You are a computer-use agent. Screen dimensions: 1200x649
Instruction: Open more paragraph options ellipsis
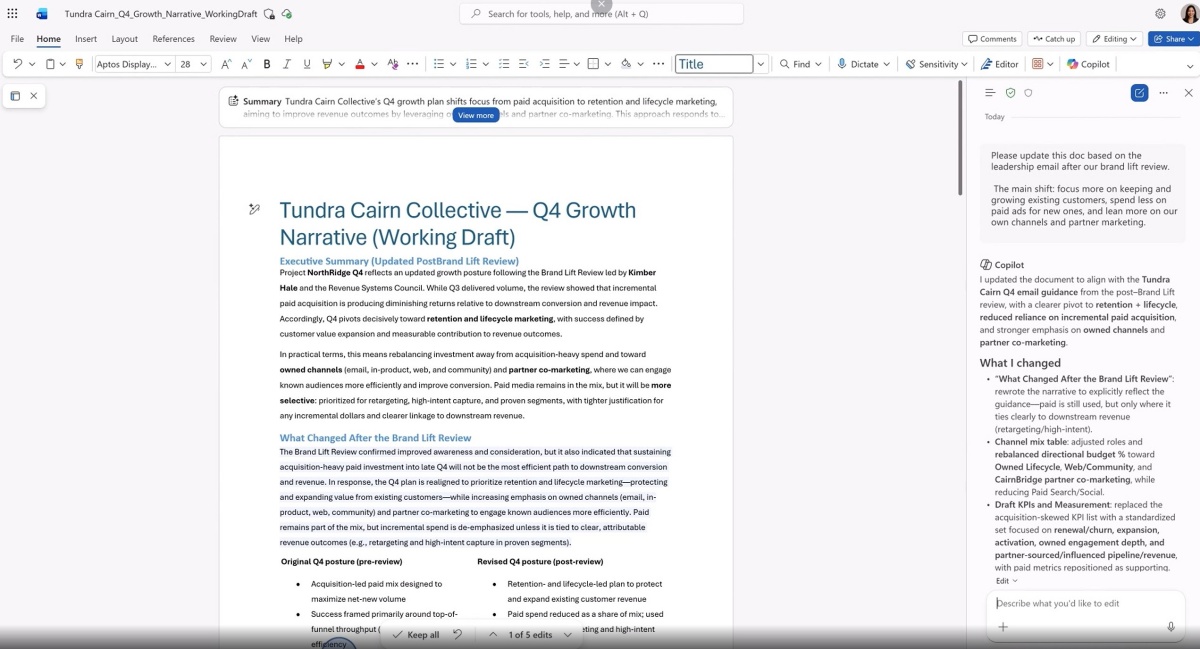pos(658,64)
